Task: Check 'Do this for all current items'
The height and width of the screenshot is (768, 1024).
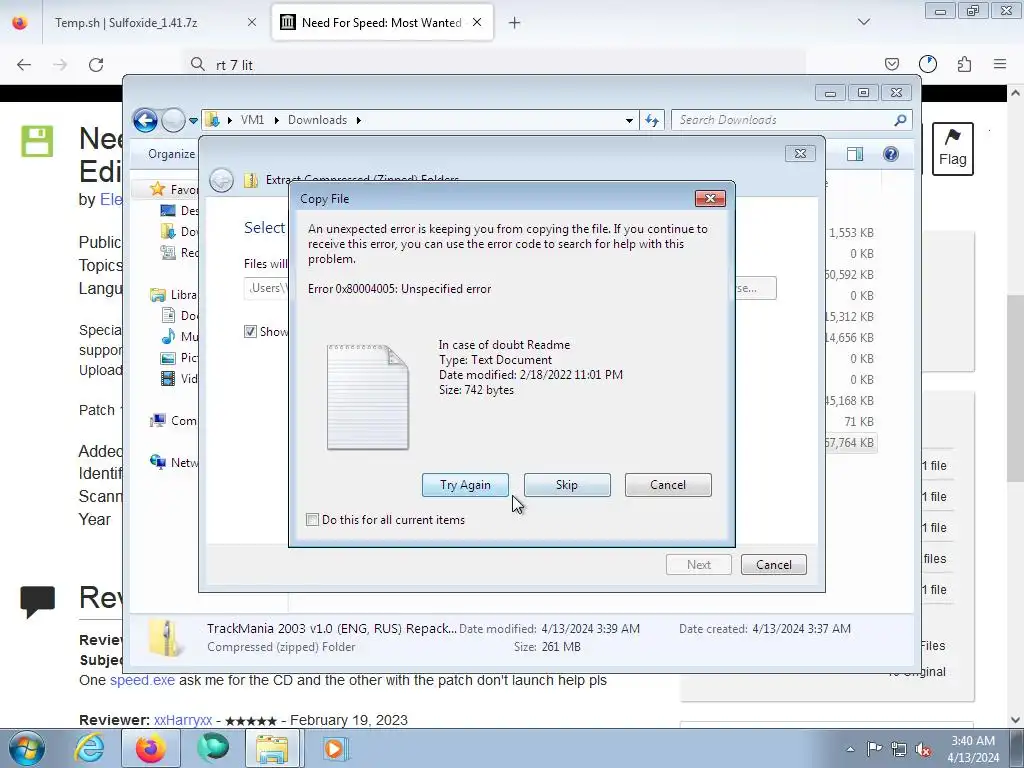Action: [312, 520]
